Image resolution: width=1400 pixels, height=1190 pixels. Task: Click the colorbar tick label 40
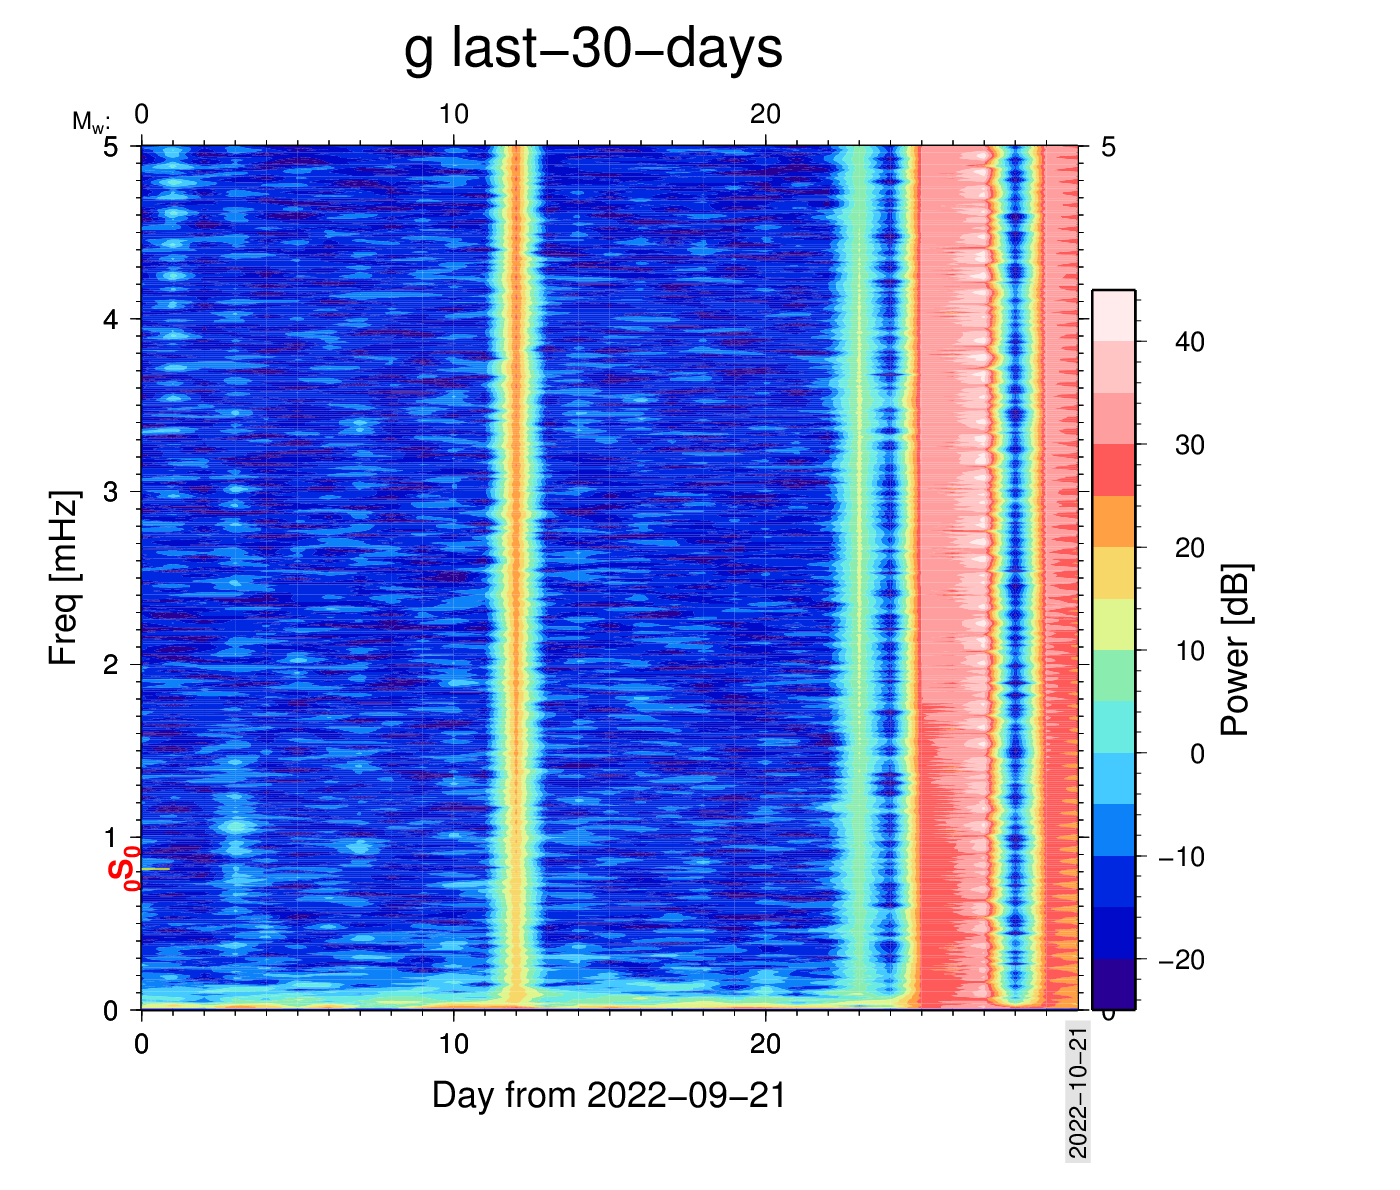1189,342
